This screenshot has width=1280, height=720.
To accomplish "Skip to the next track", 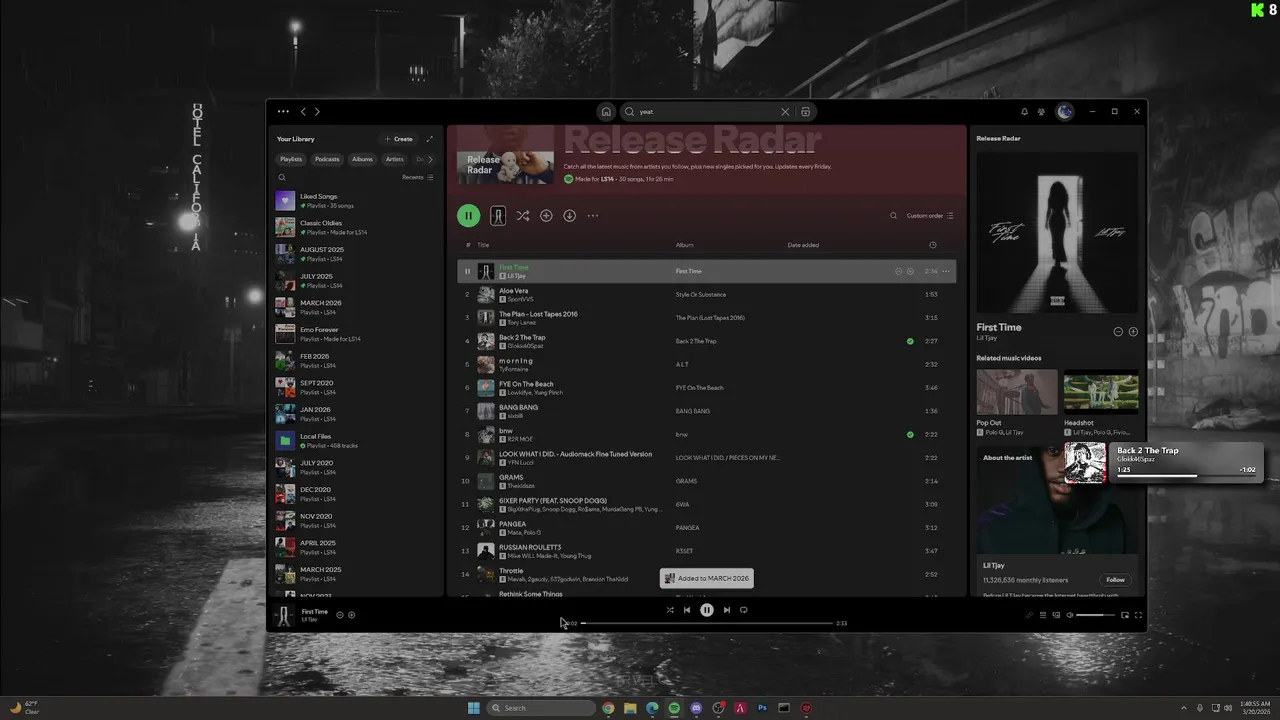I will 727,610.
